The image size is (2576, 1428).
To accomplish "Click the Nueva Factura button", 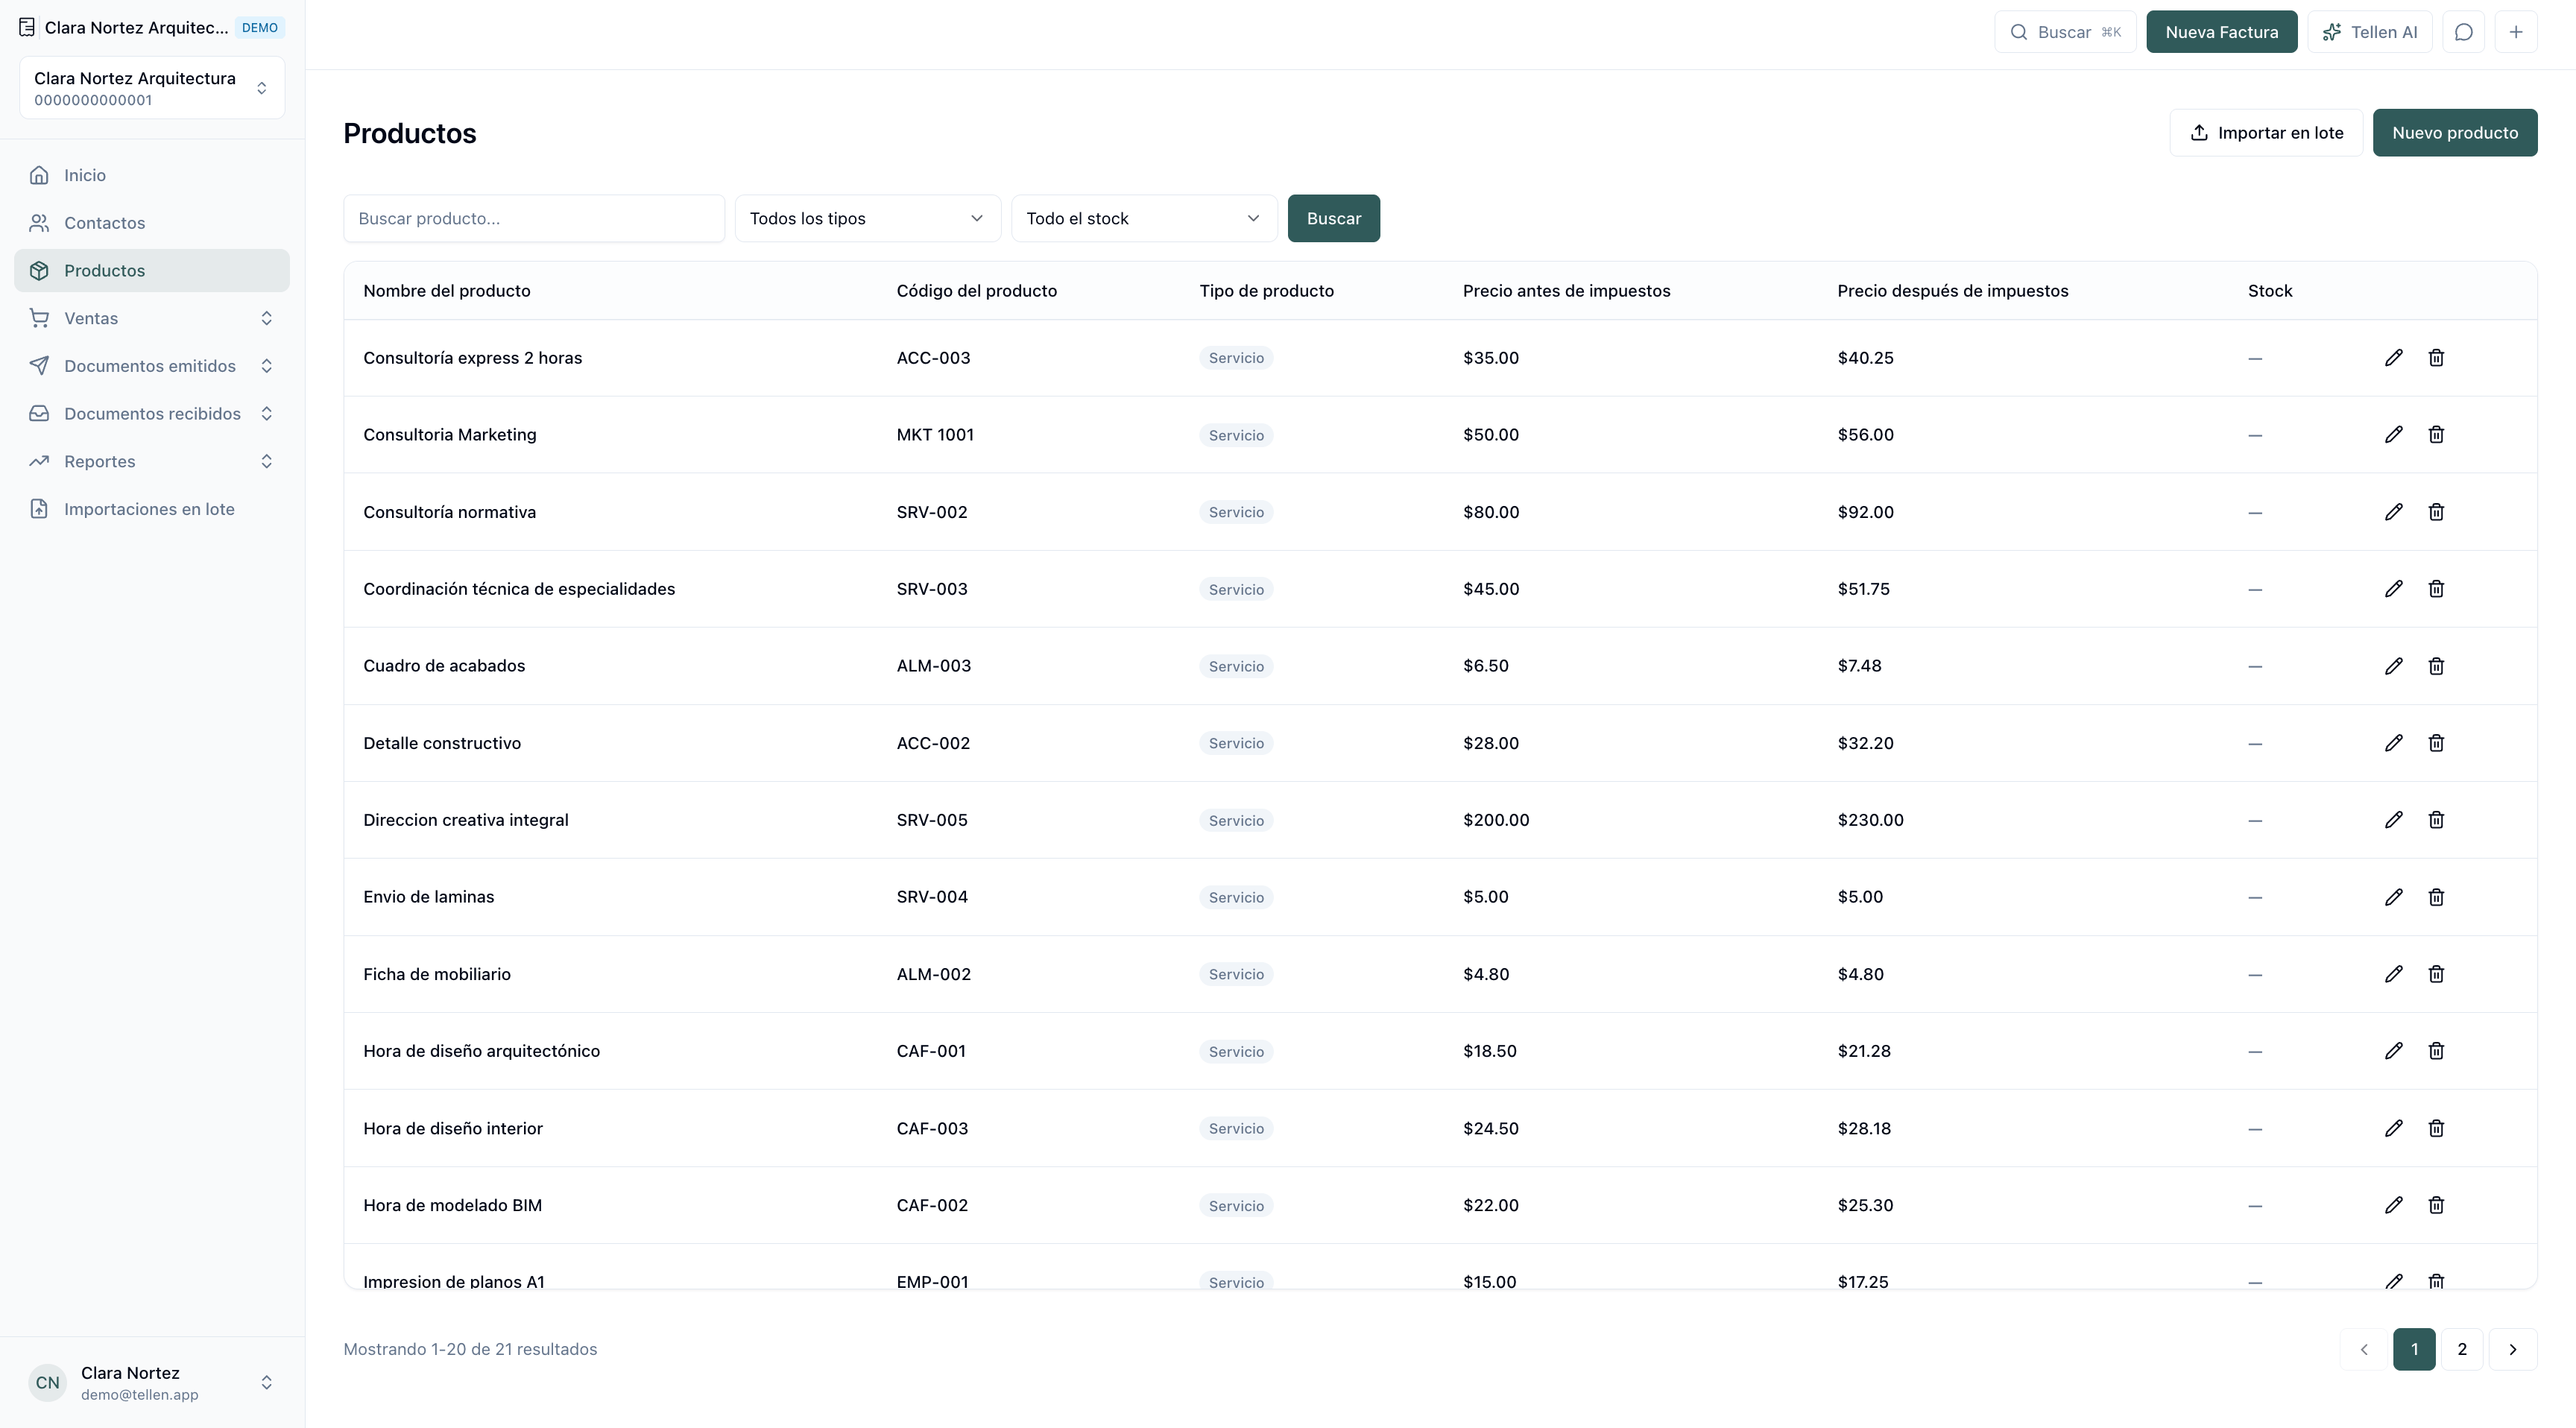I will [x=2221, y=32].
